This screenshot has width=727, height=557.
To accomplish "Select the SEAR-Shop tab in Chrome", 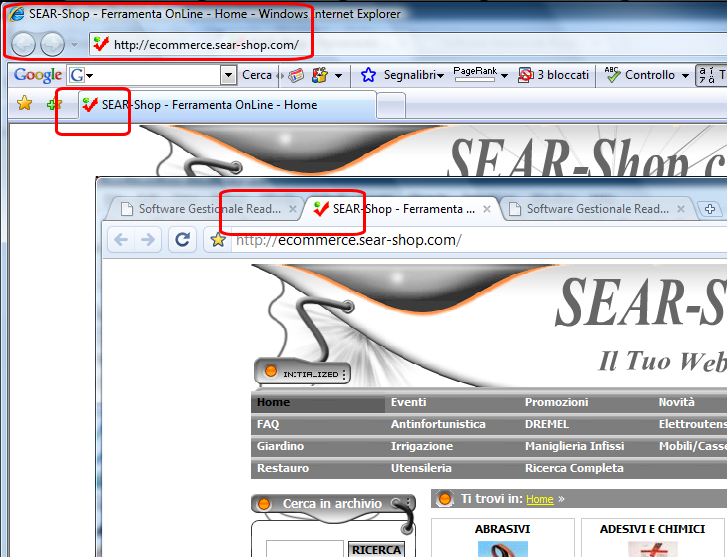I will tap(401, 209).
